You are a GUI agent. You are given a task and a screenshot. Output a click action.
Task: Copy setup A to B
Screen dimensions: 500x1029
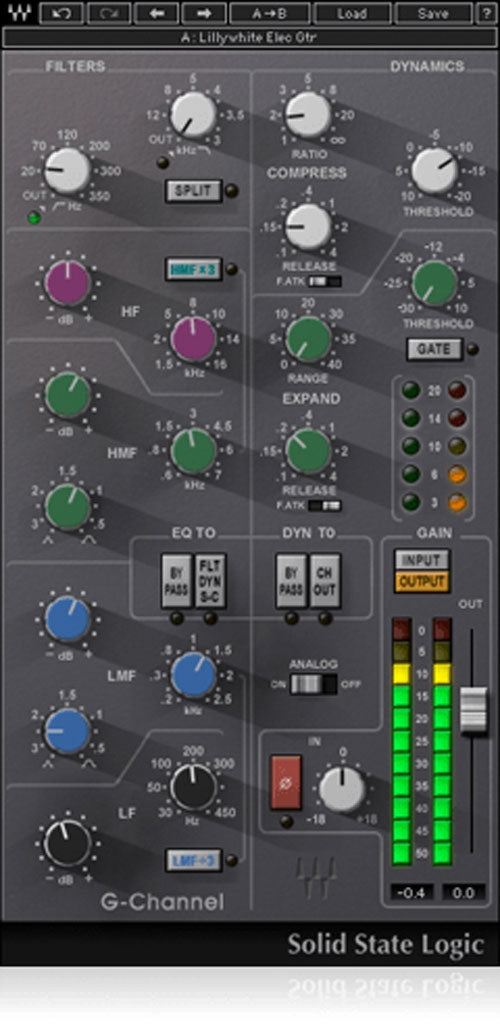pyautogui.click(x=270, y=13)
